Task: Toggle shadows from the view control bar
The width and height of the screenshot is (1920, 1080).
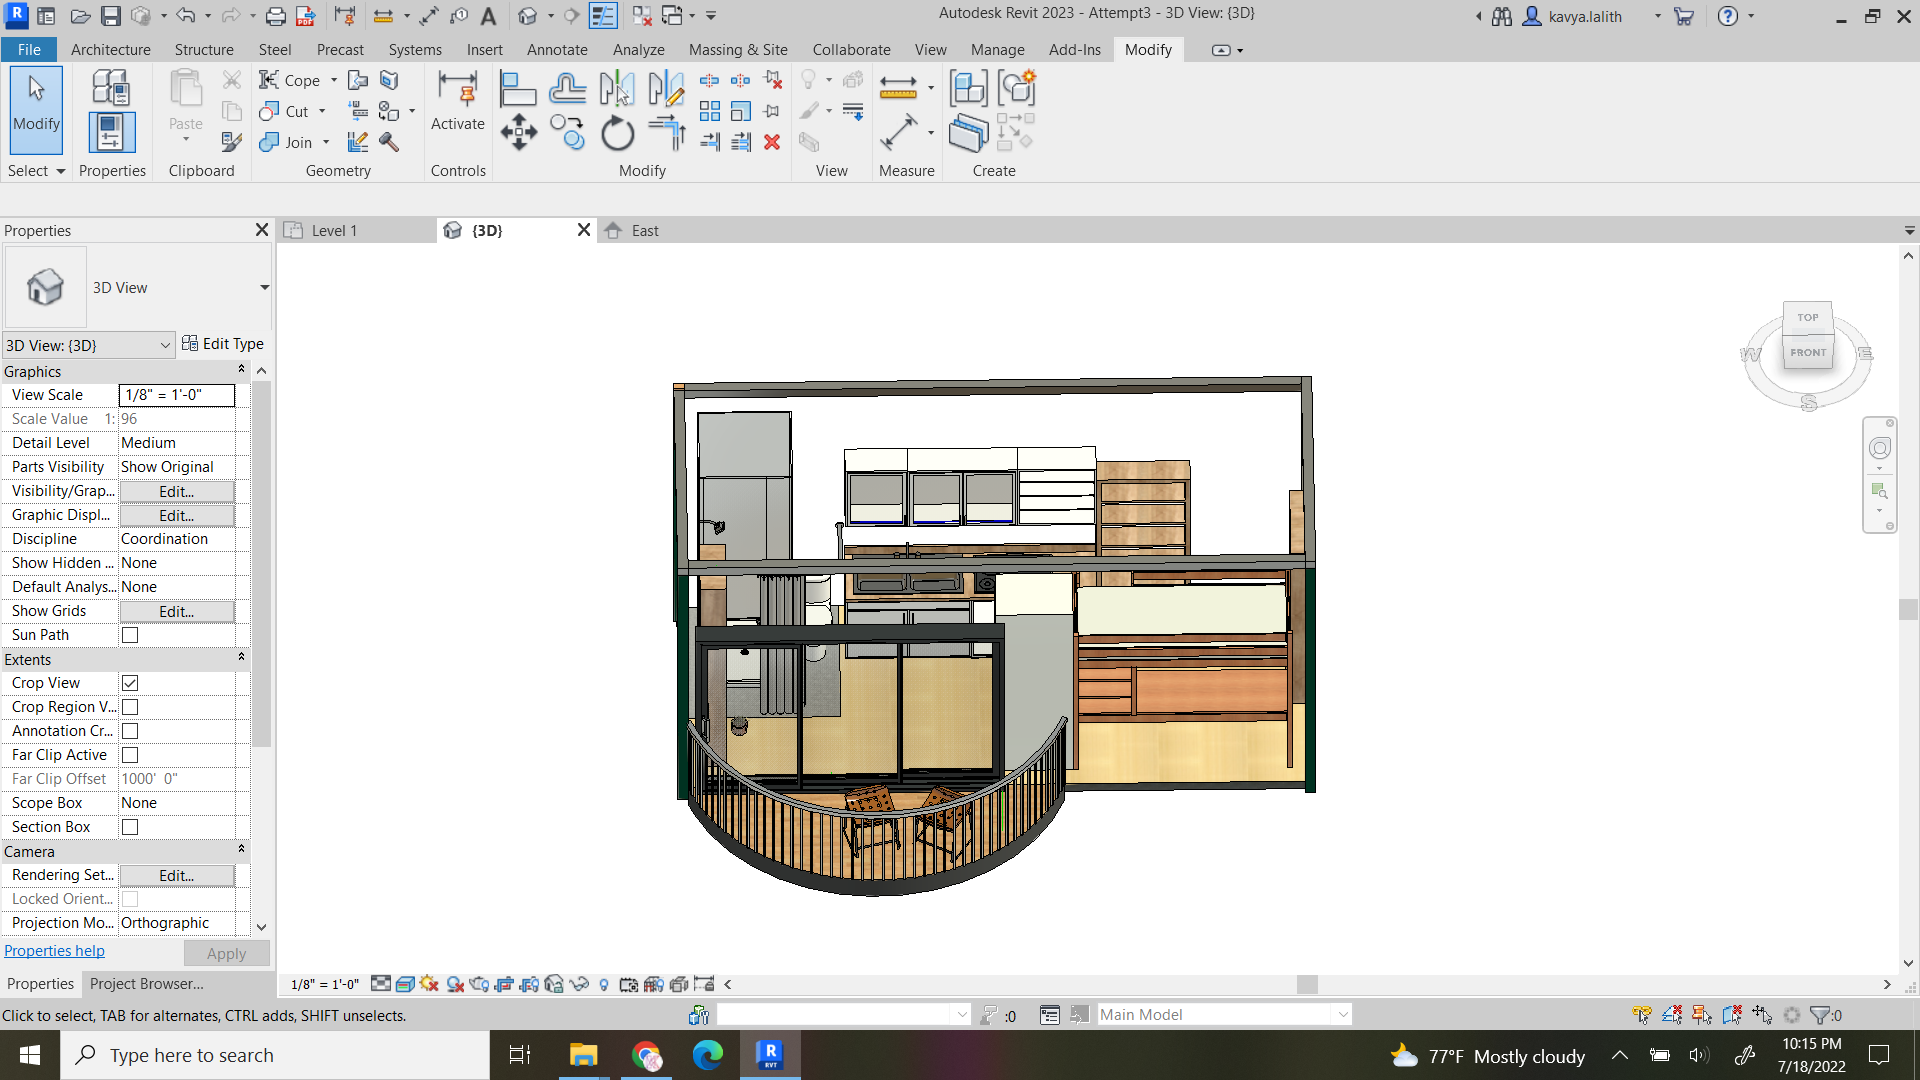Action: tap(453, 984)
